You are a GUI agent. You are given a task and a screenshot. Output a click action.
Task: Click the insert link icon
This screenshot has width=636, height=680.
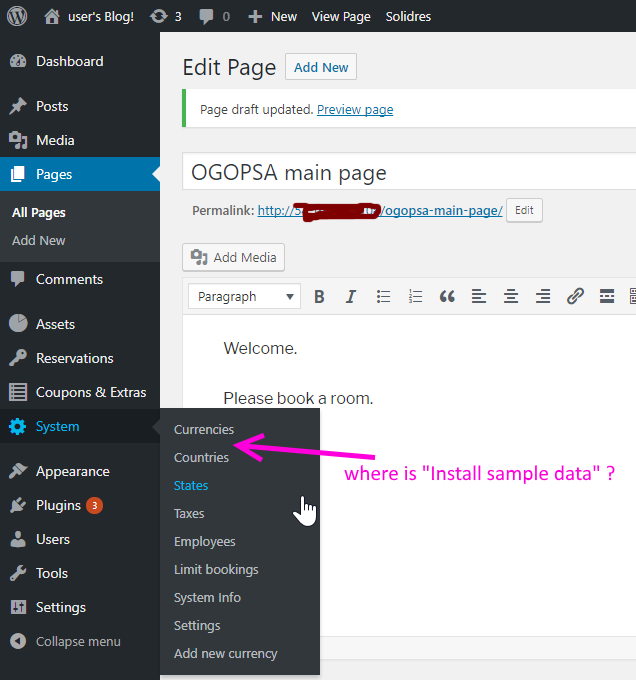575,297
